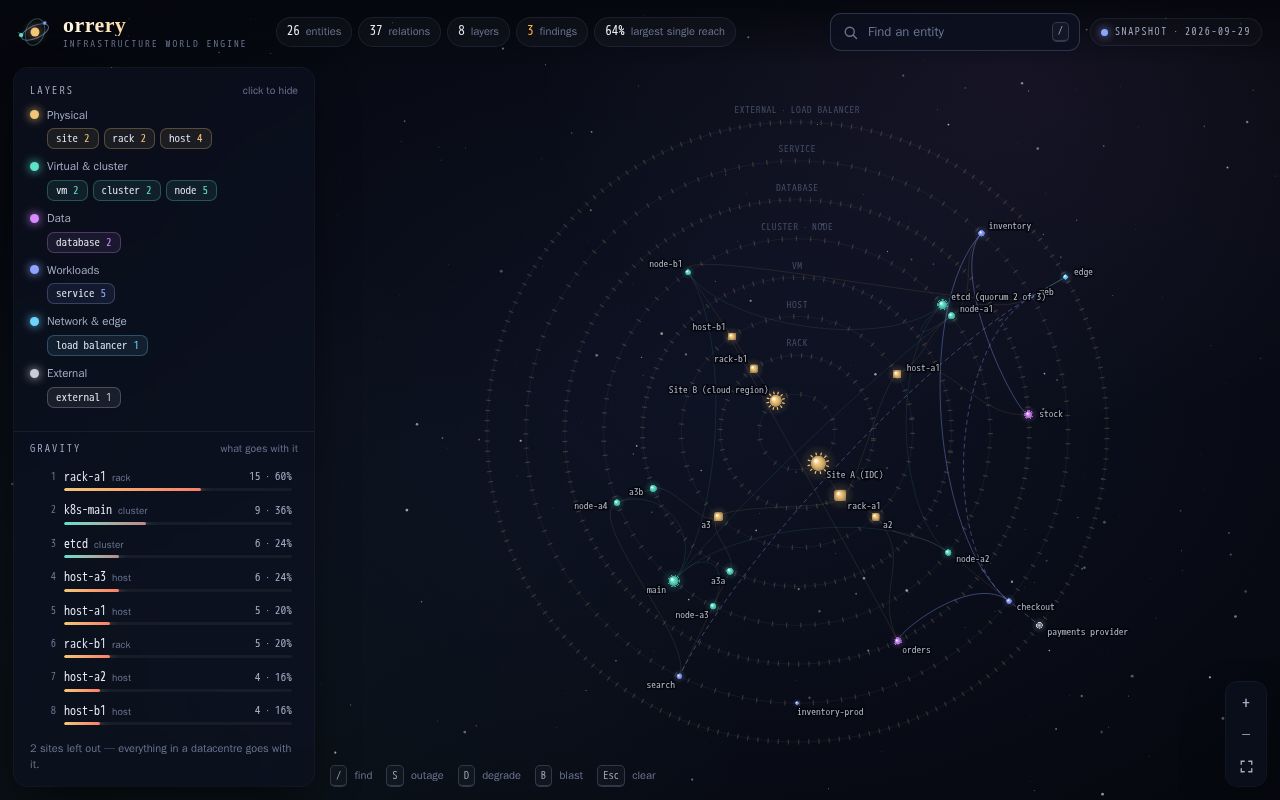
Task: Select the node-b1 graph node
Action: [x=688, y=272]
